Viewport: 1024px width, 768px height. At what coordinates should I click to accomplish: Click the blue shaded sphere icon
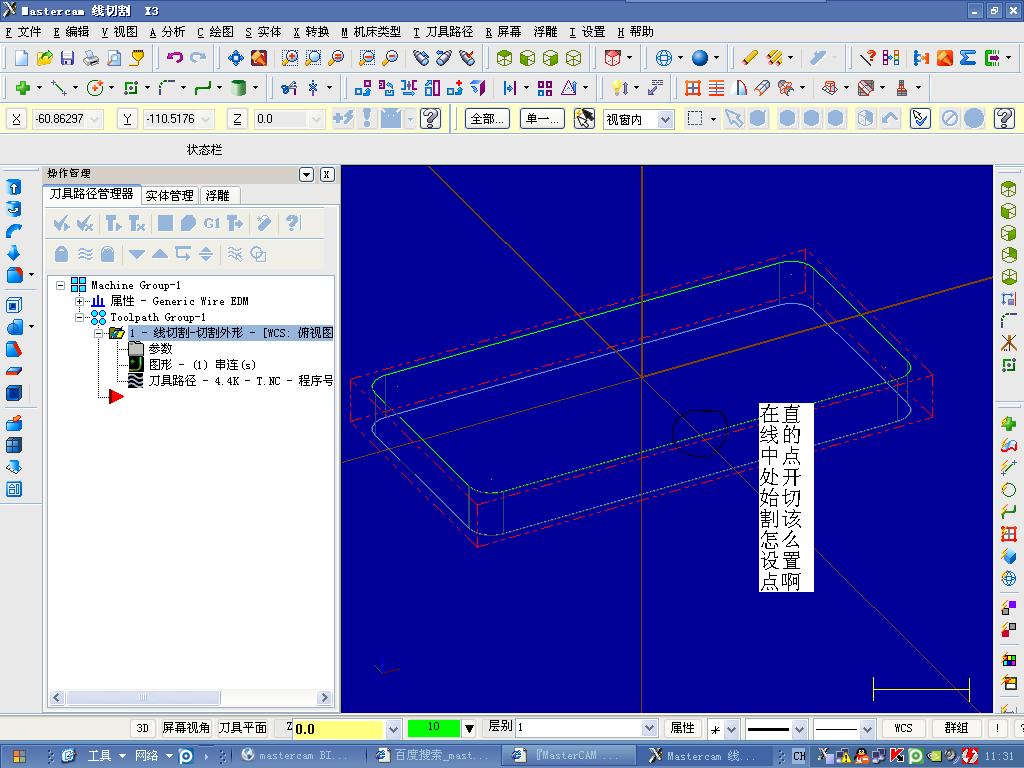coord(699,58)
